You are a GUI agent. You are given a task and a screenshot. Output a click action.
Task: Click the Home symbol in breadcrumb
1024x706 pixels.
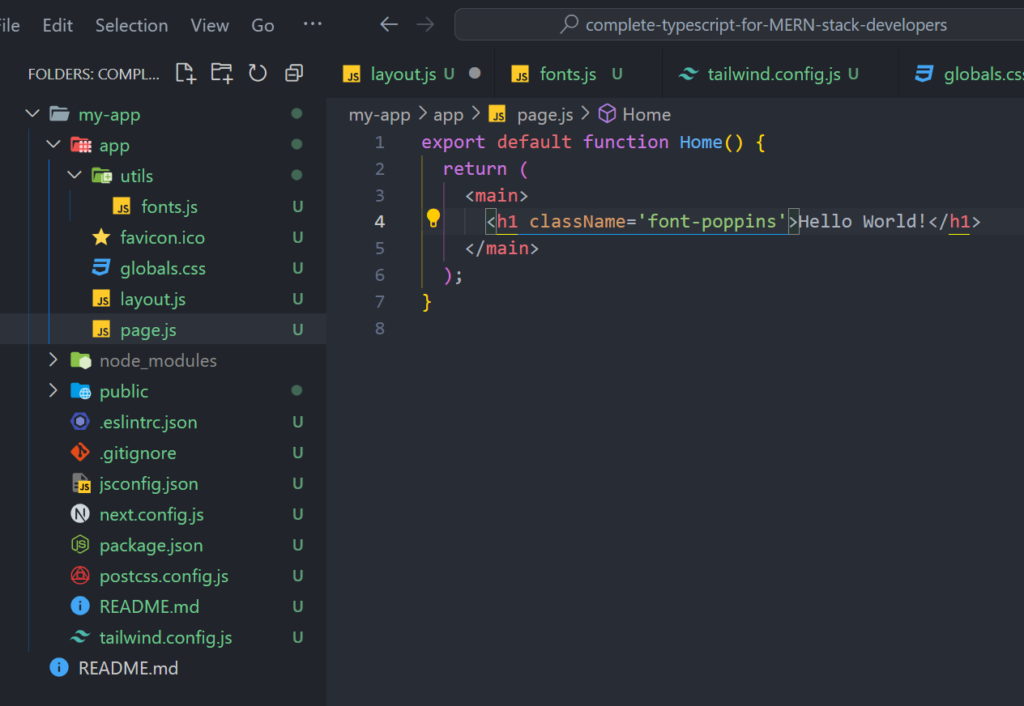[645, 114]
